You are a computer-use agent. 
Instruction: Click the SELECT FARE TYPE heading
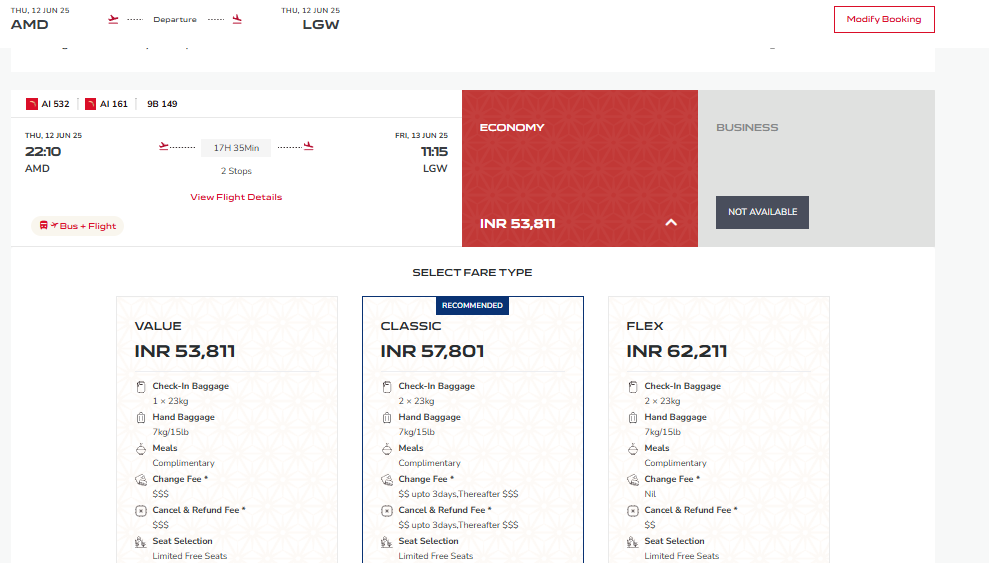[472, 272]
